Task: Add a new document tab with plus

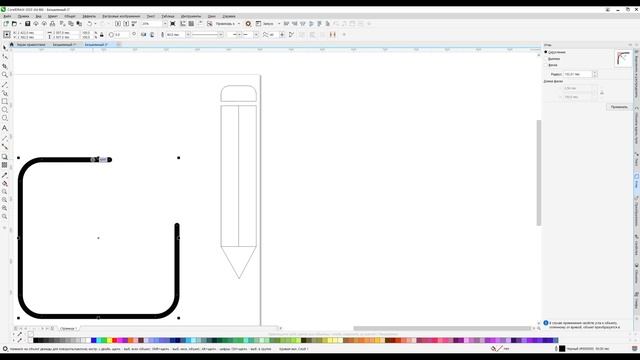Action: pos(119,44)
